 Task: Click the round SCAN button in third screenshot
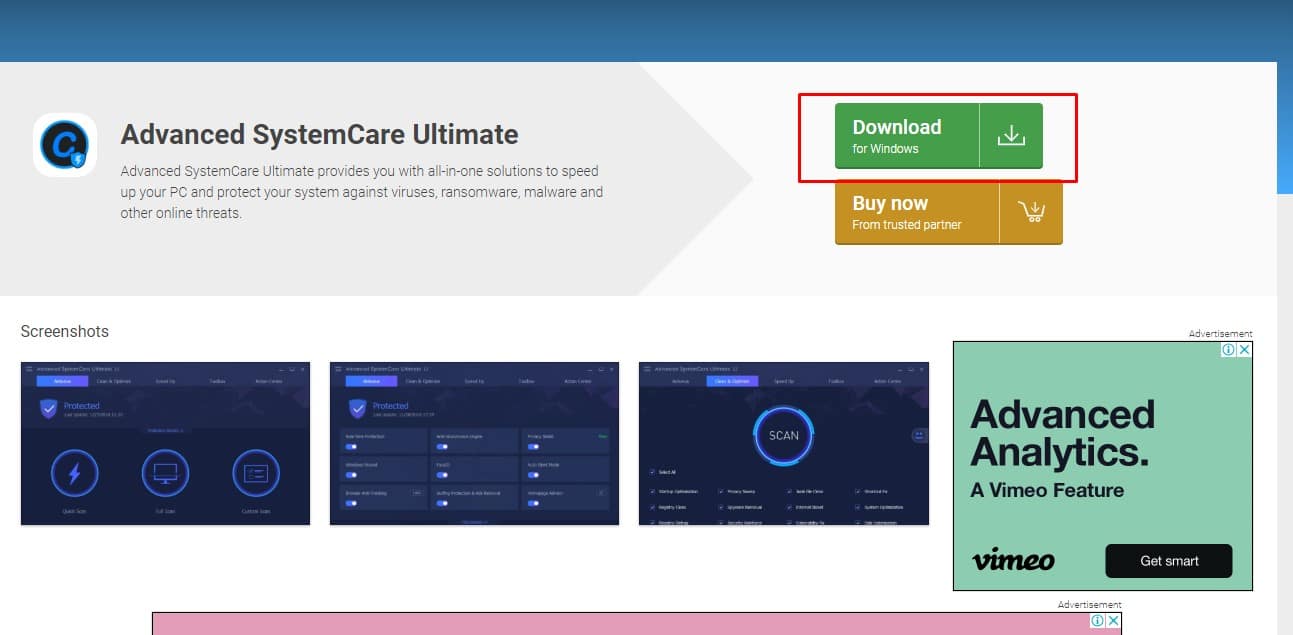coord(784,435)
